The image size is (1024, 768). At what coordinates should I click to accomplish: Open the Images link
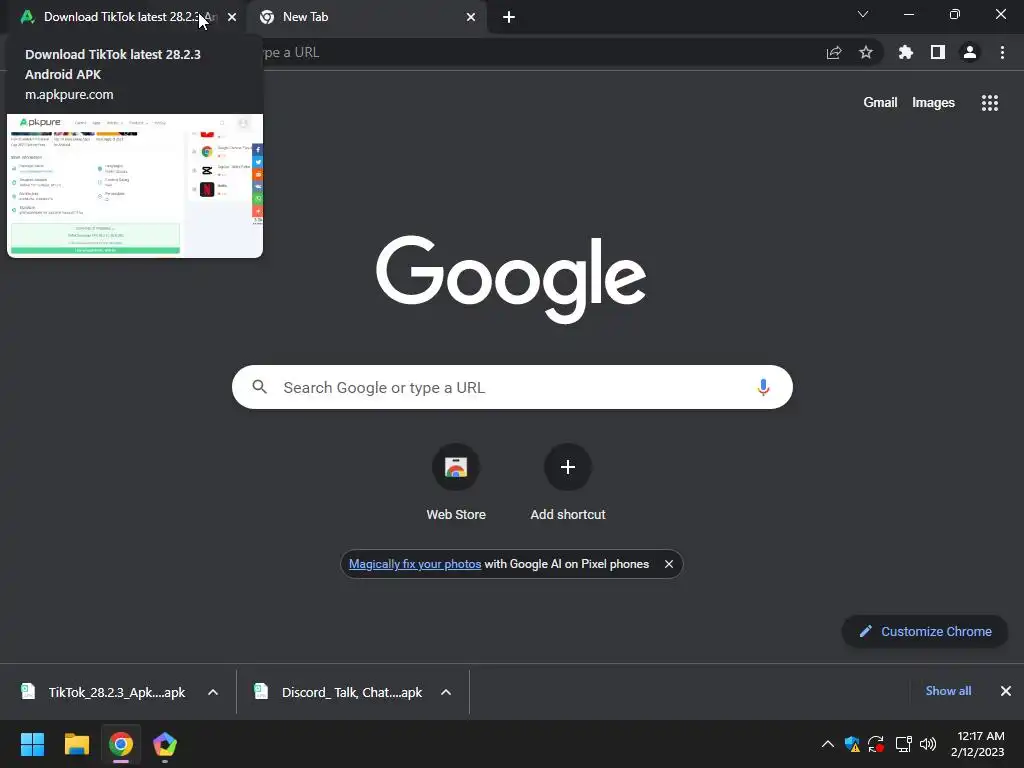click(x=933, y=103)
